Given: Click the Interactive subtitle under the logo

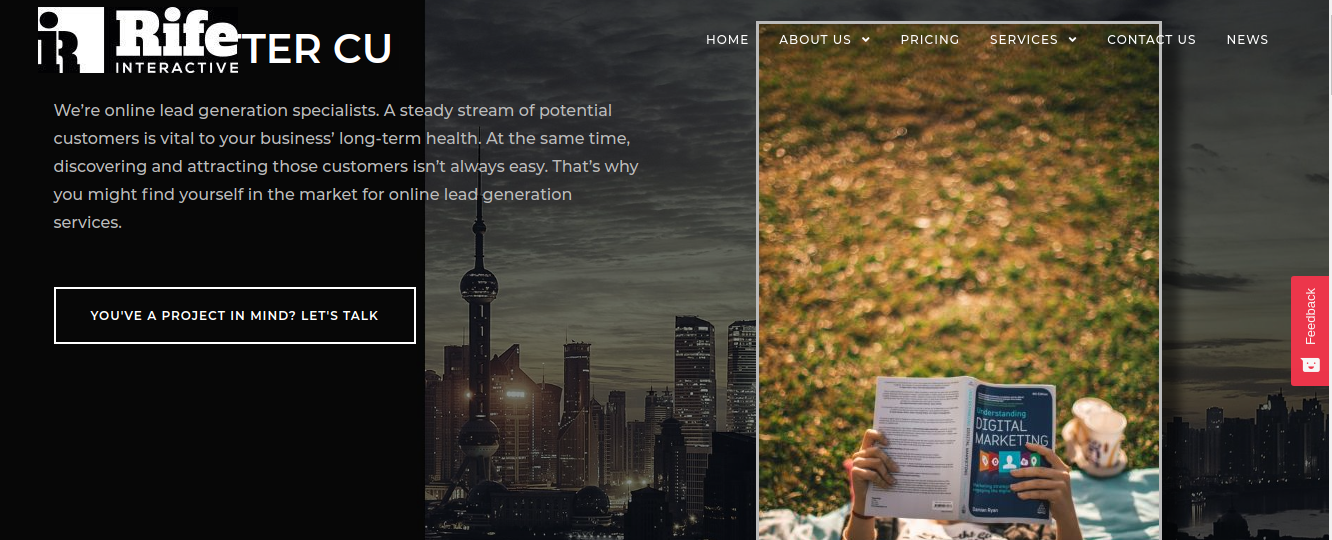Looking at the screenshot, I should [x=177, y=67].
